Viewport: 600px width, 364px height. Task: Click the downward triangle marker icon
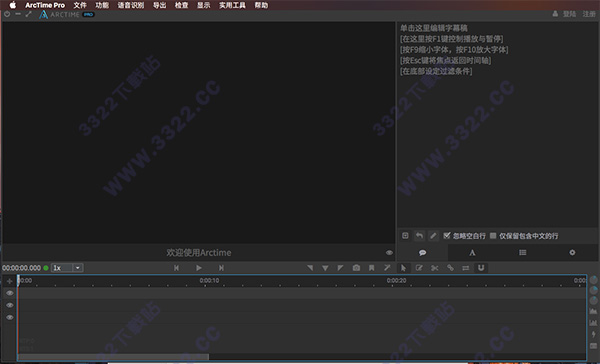coord(325,268)
